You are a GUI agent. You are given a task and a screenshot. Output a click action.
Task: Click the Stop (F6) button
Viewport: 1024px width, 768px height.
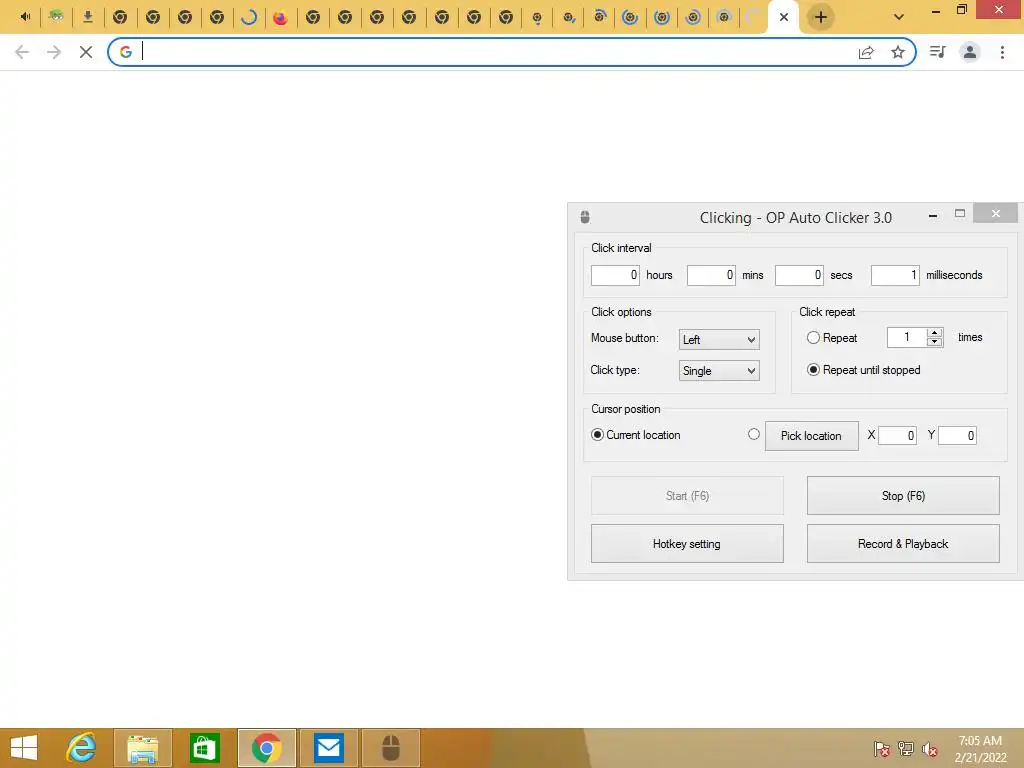pyautogui.click(x=903, y=496)
